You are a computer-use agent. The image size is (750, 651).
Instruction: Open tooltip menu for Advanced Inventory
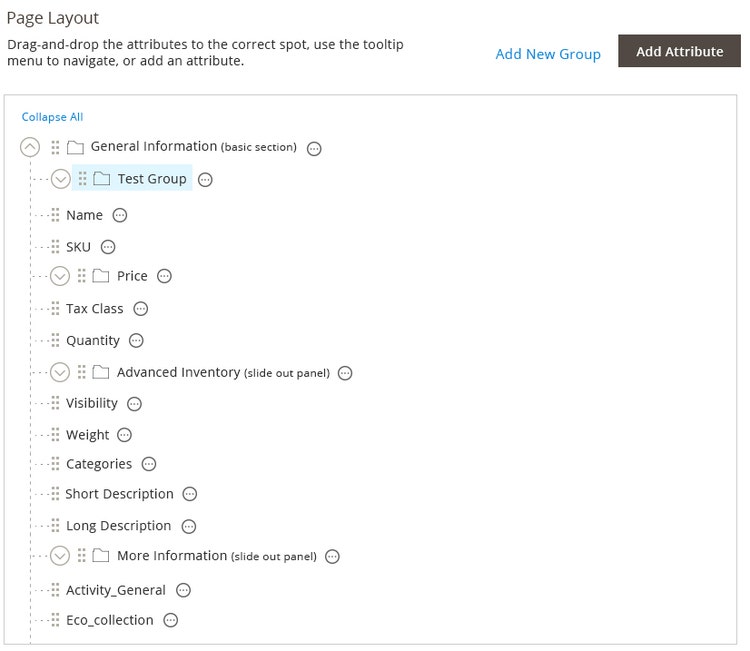[x=345, y=373]
